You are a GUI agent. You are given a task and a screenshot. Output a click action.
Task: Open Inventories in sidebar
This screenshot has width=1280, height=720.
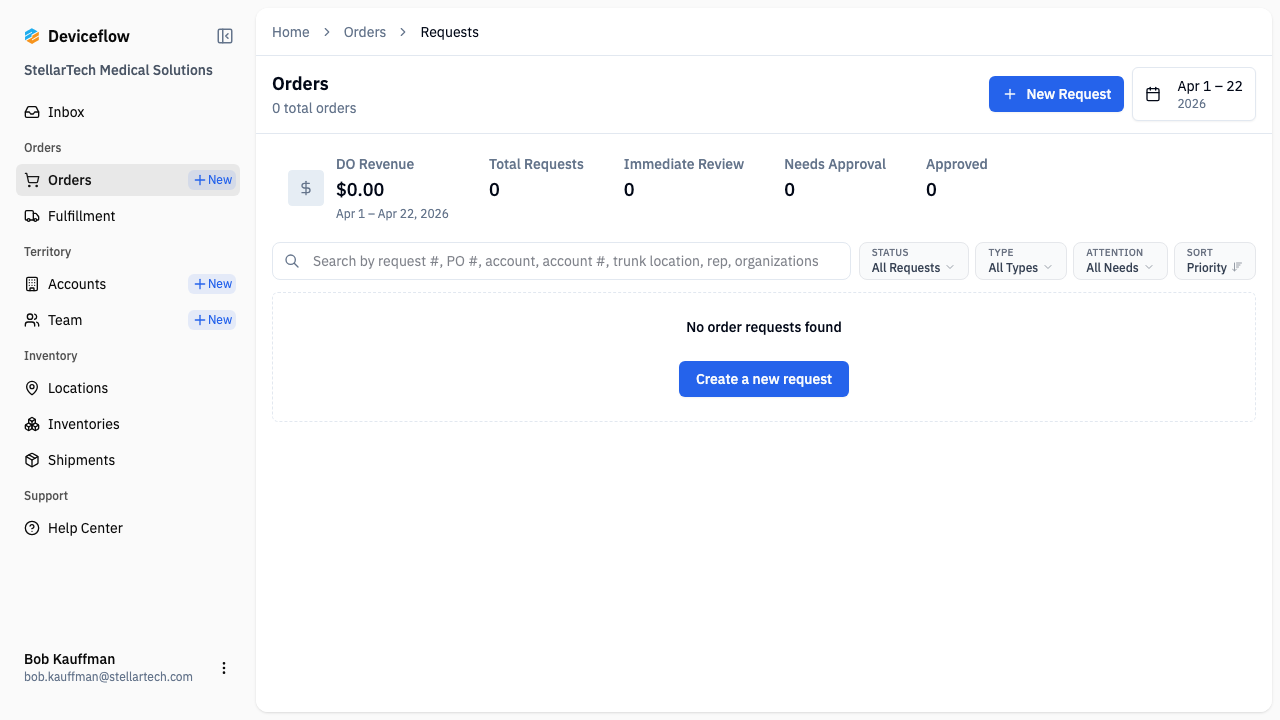(128, 424)
